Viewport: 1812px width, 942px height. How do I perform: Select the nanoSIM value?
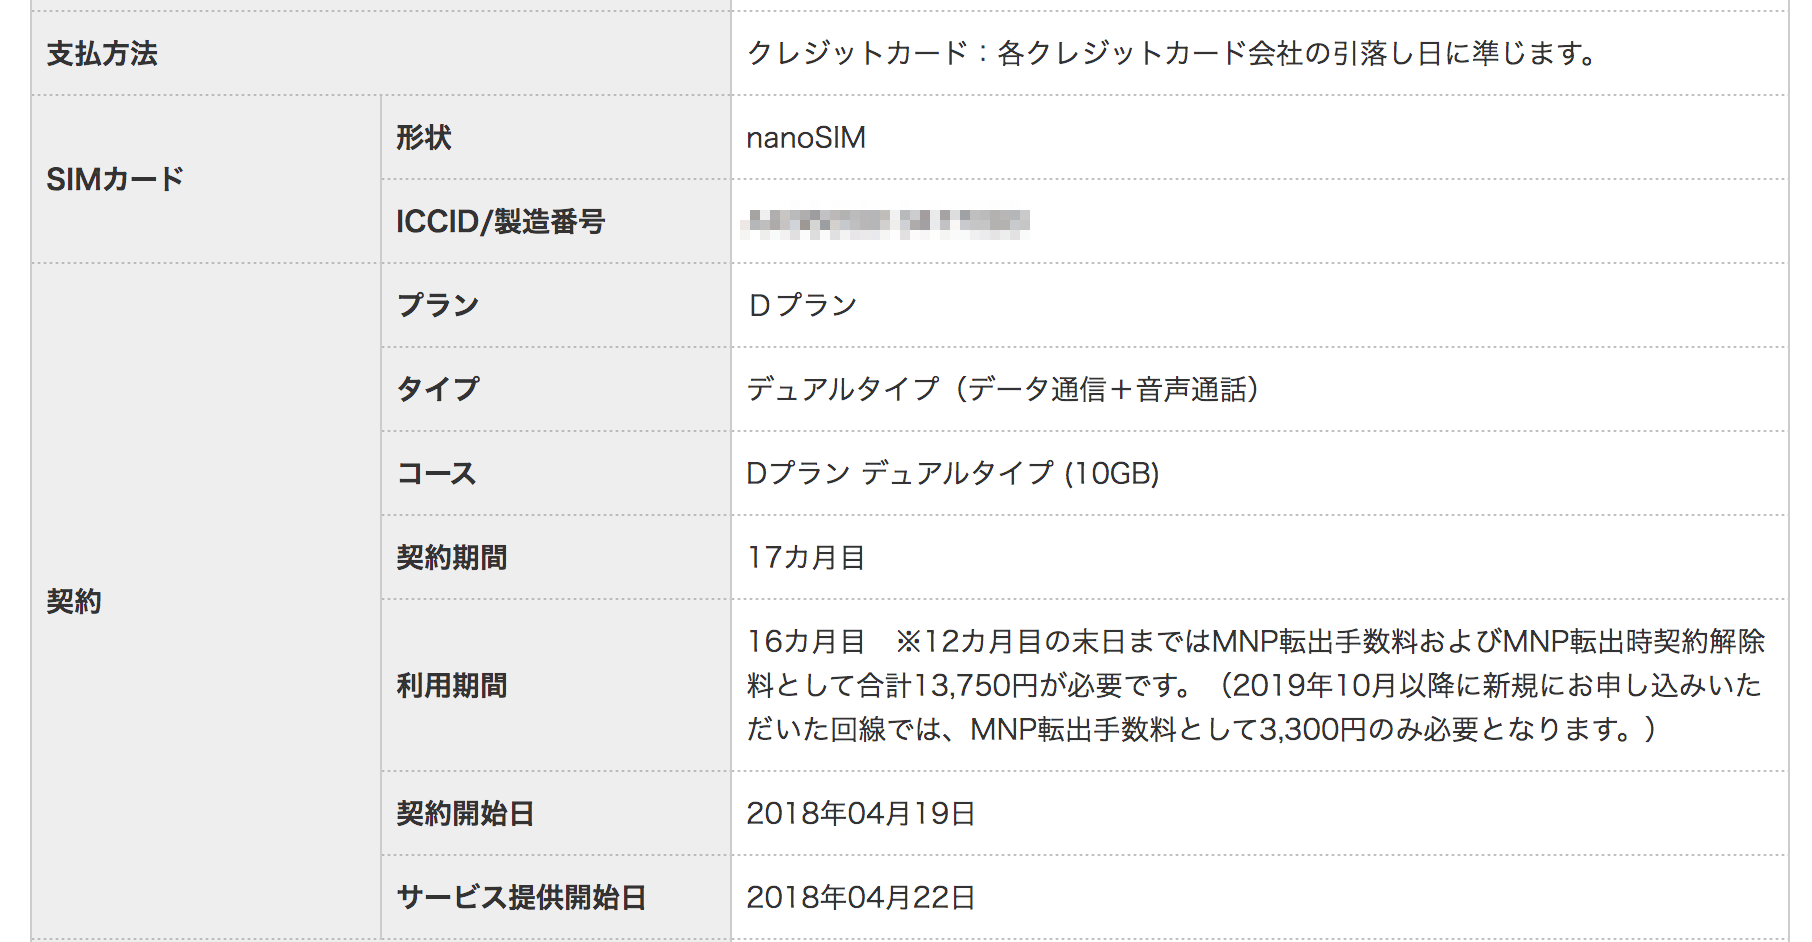[x=806, y=138]
